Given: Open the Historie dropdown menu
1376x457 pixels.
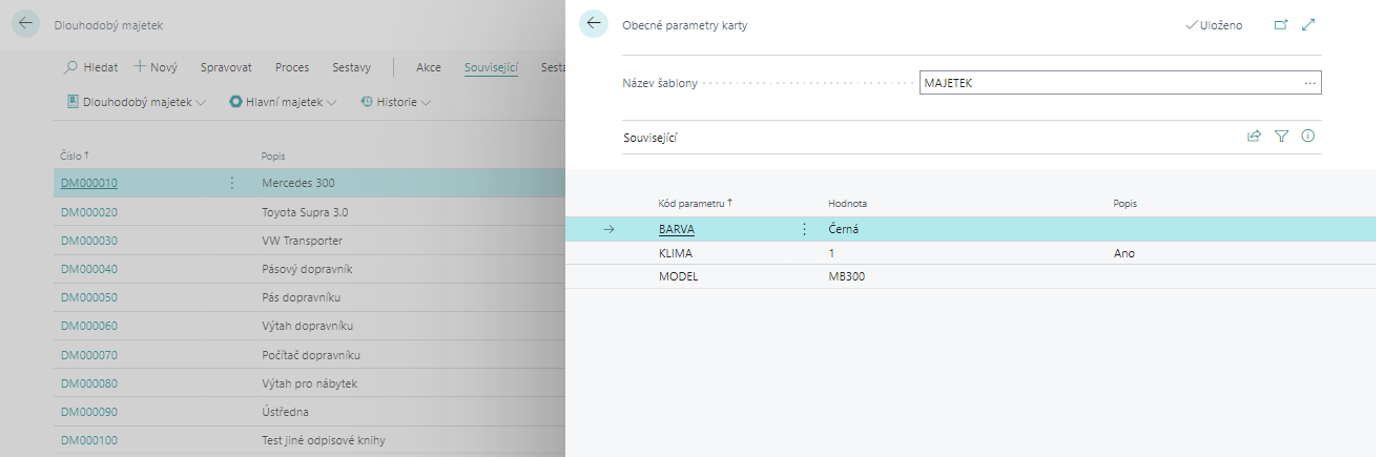Looking at the screenshot, I should click(x=396, y=102).
